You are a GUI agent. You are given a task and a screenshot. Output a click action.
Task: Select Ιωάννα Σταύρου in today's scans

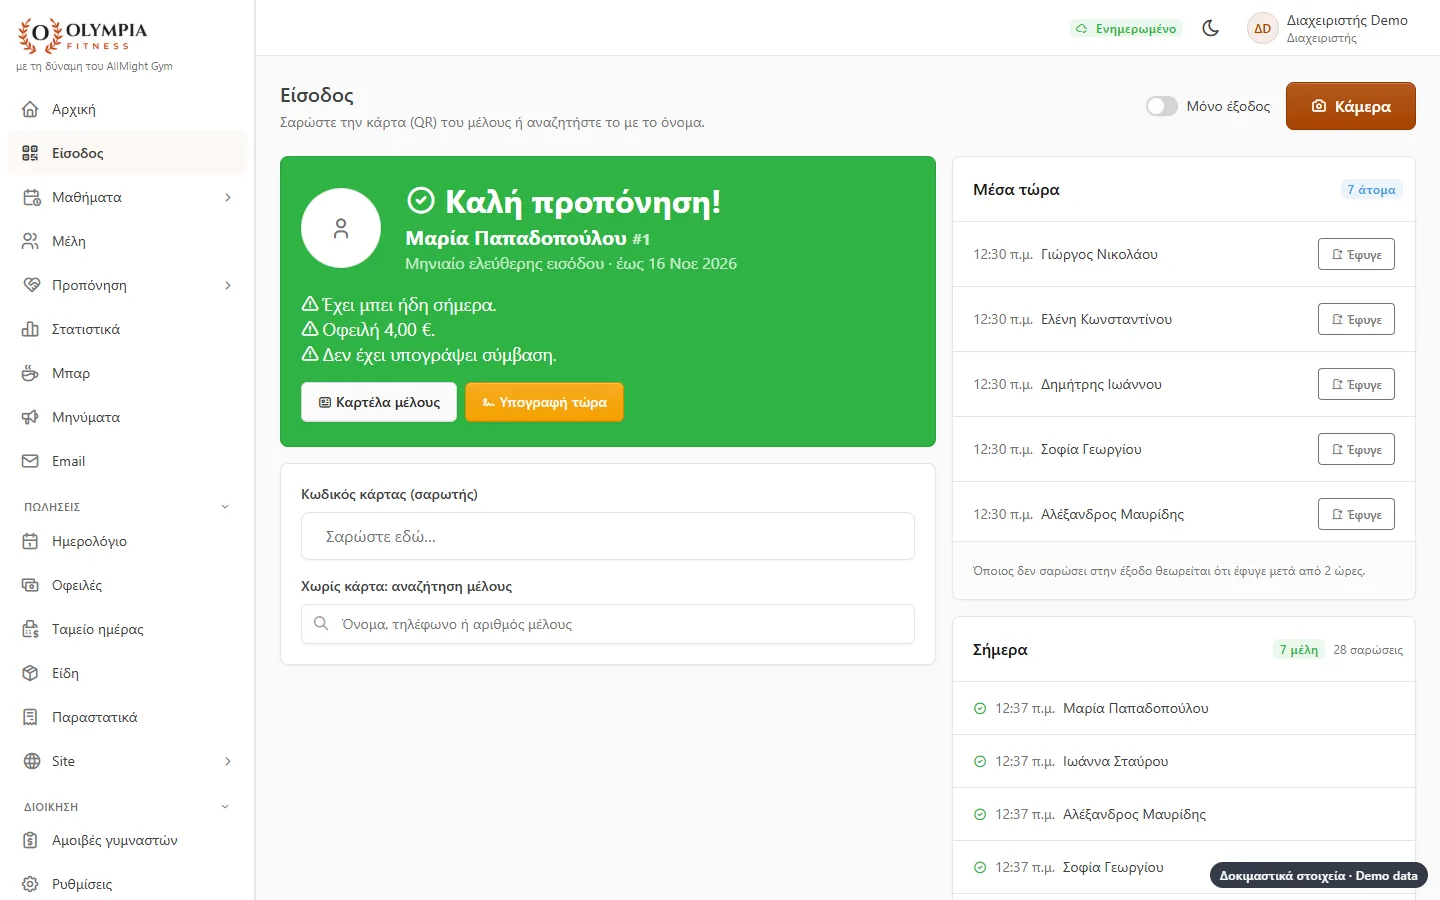pyautogui.click(x=1184, y=761)
